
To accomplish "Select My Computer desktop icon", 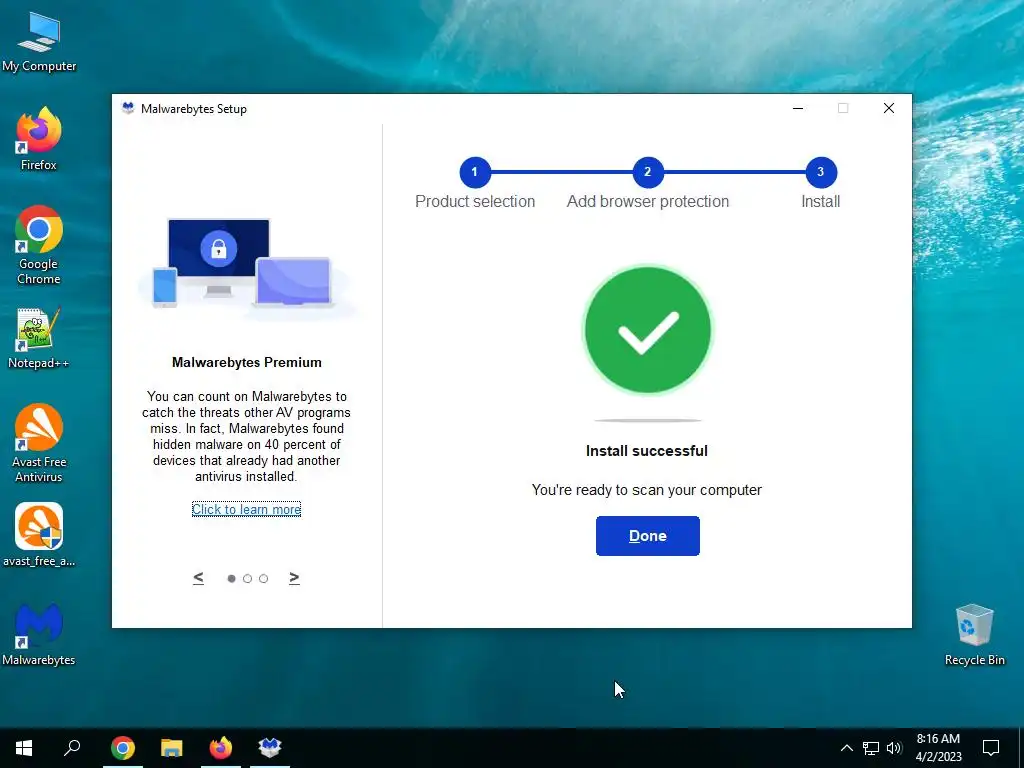I will coord(39,43).
